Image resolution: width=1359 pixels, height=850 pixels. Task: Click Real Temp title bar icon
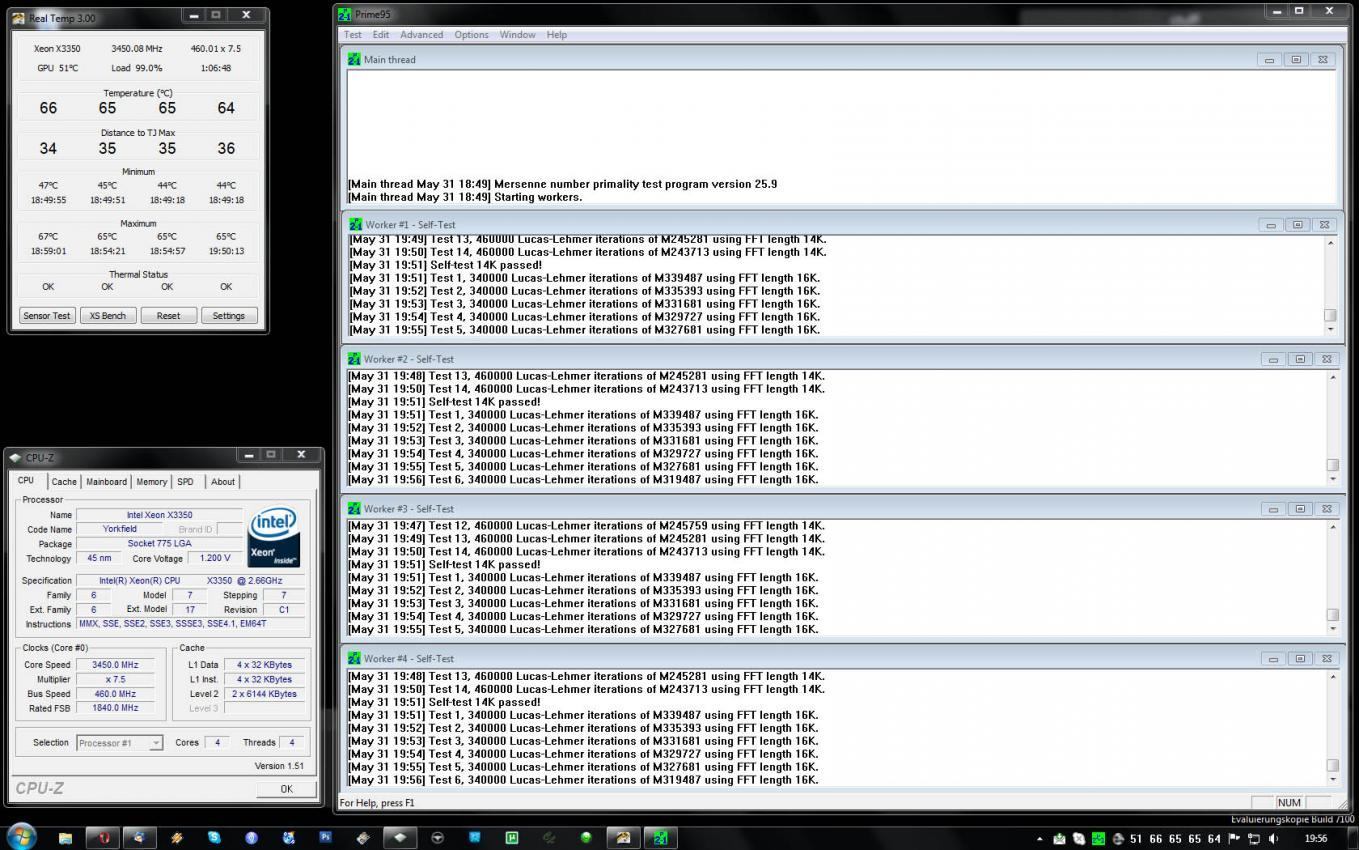[x=18, y=18]
